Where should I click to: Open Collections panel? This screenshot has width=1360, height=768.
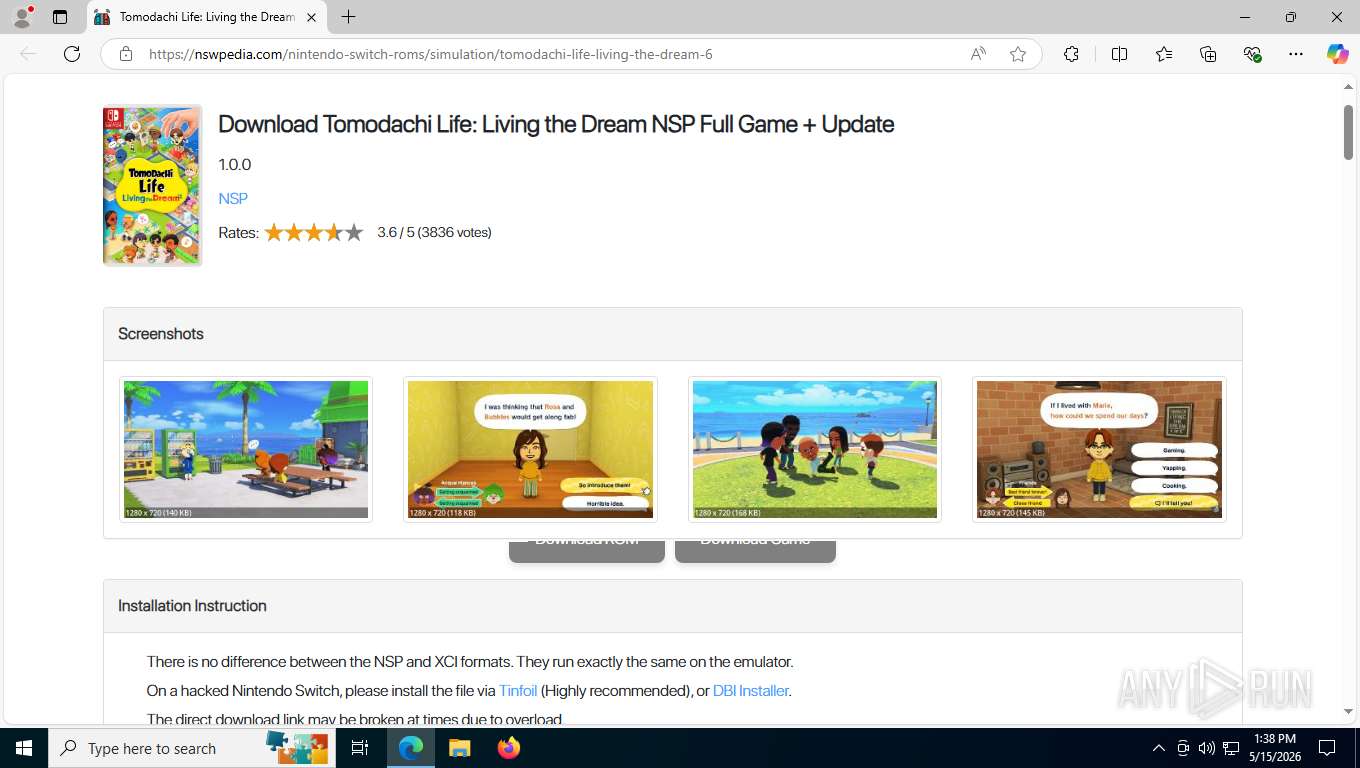tap(1208, 54)
